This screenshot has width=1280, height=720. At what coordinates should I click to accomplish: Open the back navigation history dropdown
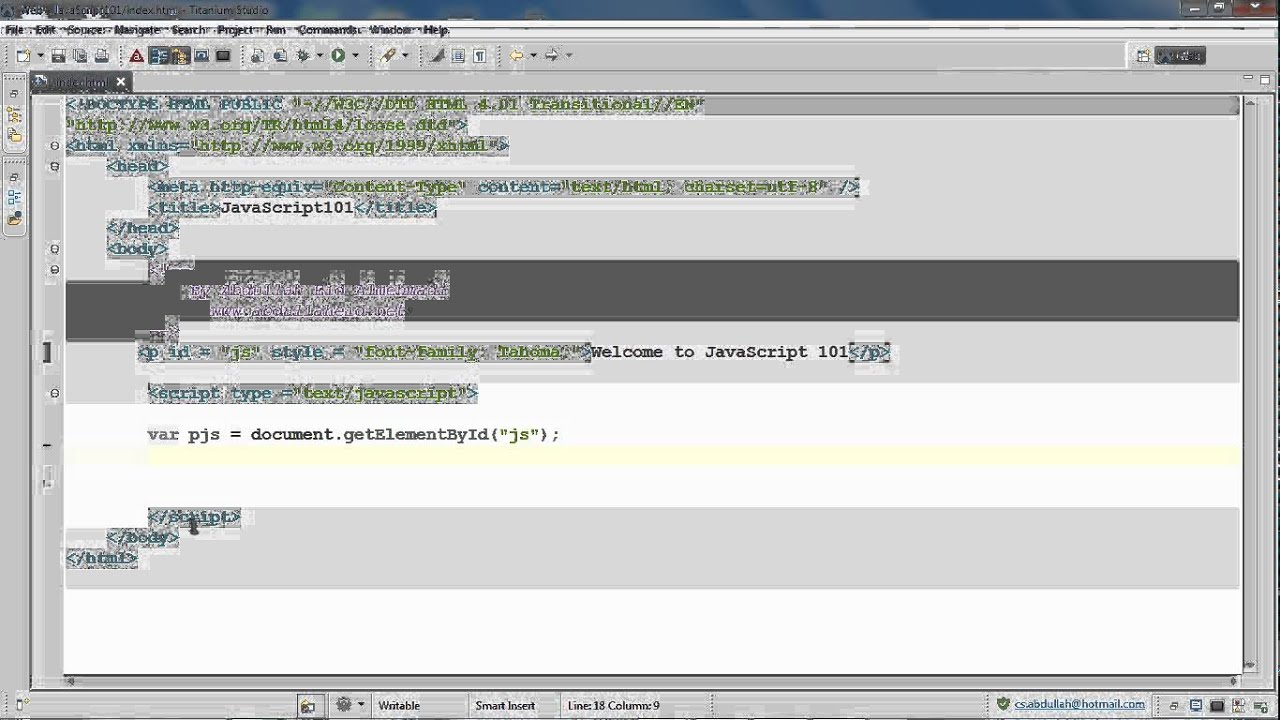[x=533, y=56]
